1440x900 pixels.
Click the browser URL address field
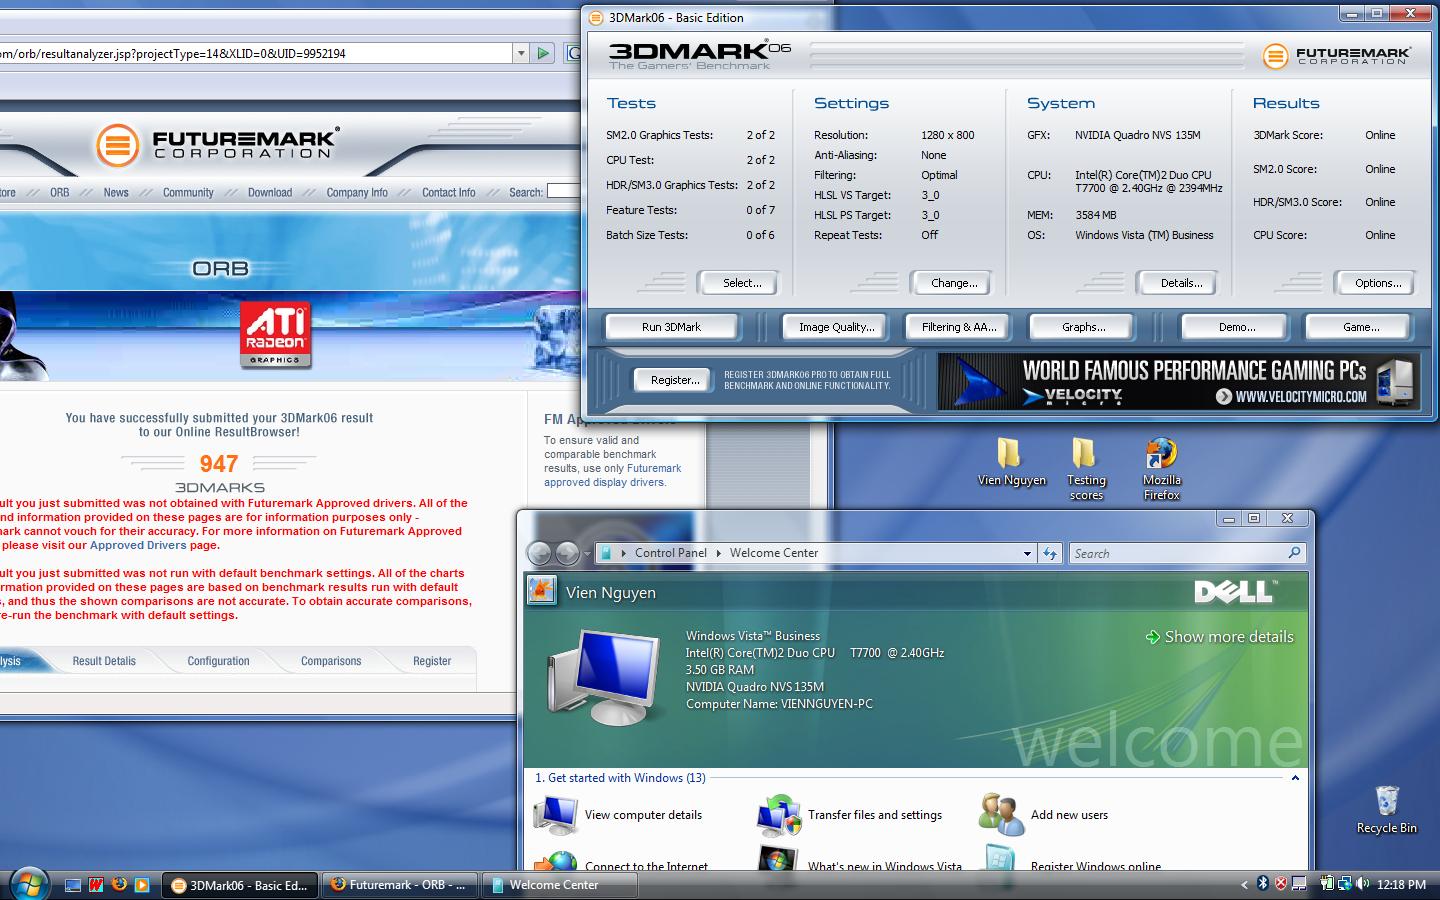(256, 53)
